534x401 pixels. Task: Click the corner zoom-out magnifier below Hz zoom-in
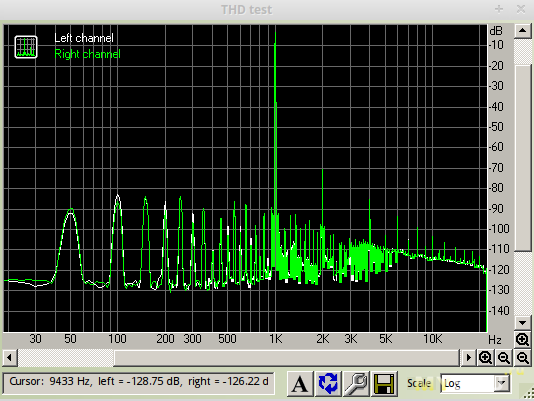(522, 358)
